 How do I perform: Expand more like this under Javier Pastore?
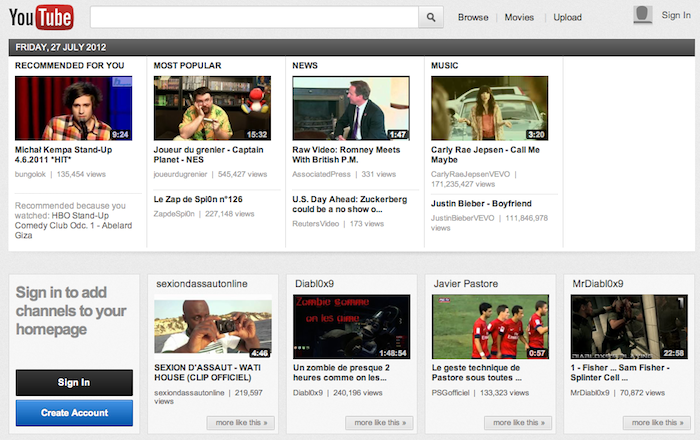[x=518, y=423]
